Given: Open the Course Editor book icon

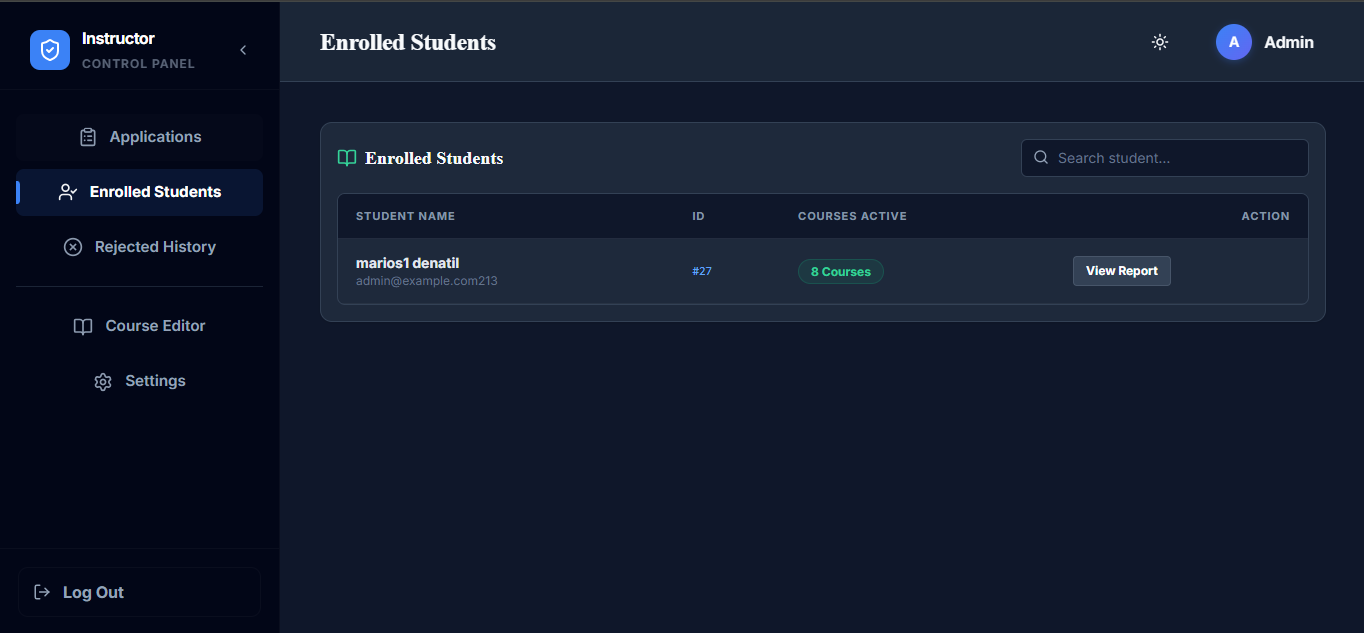Looking at the screenshot, I should tap(83, 325).
